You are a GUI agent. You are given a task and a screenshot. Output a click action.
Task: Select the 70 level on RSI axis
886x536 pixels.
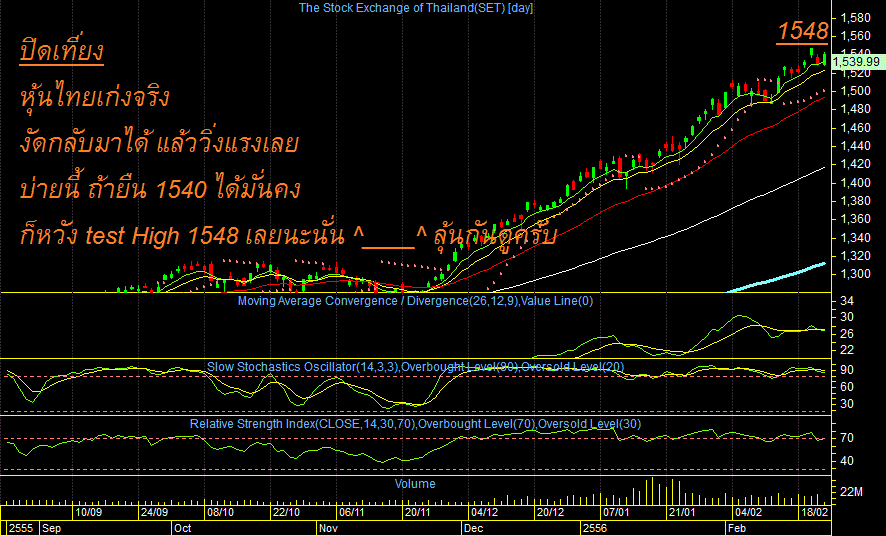(847, 438)
